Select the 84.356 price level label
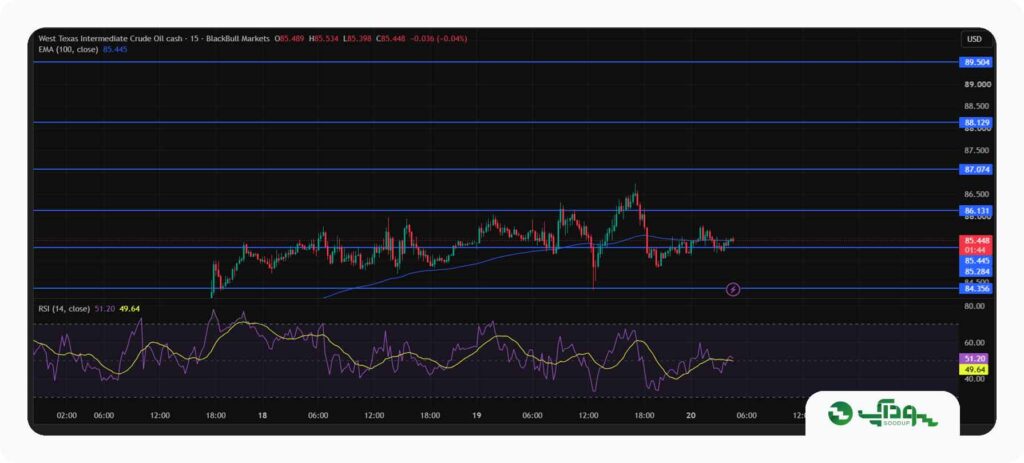The height and width of the screenshot is (463, 1024). [x=976, y=289]
